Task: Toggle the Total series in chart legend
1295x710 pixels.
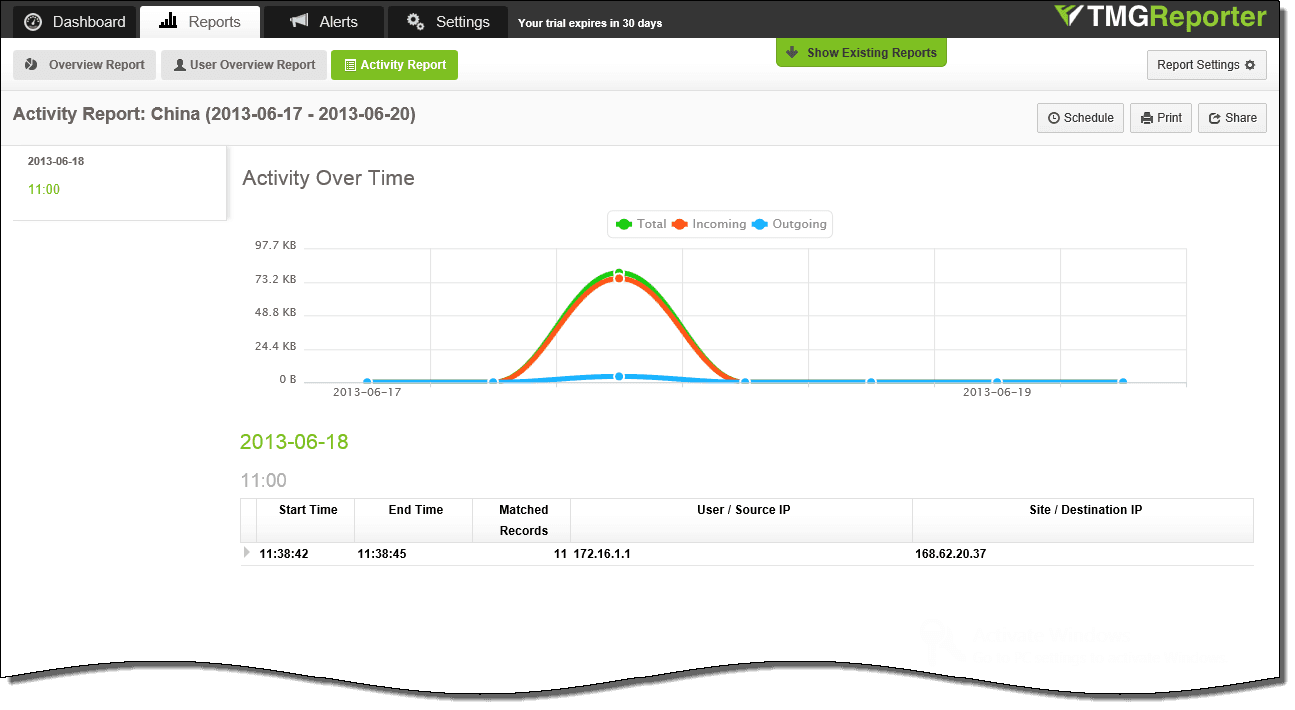Action: tap(642, 224)
